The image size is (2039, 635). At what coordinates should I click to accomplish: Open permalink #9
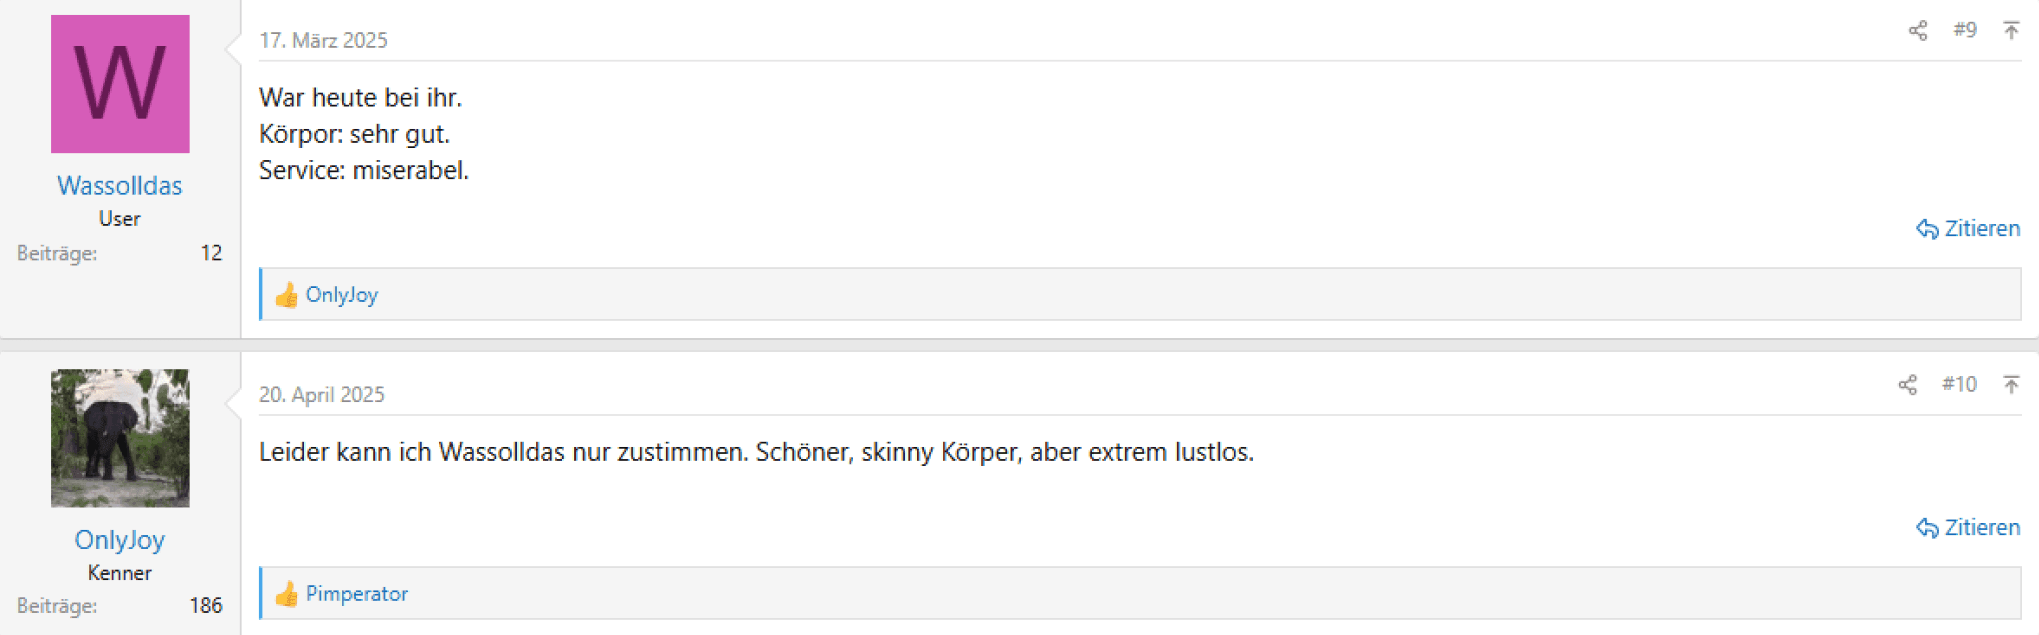tap(1965, 30)
